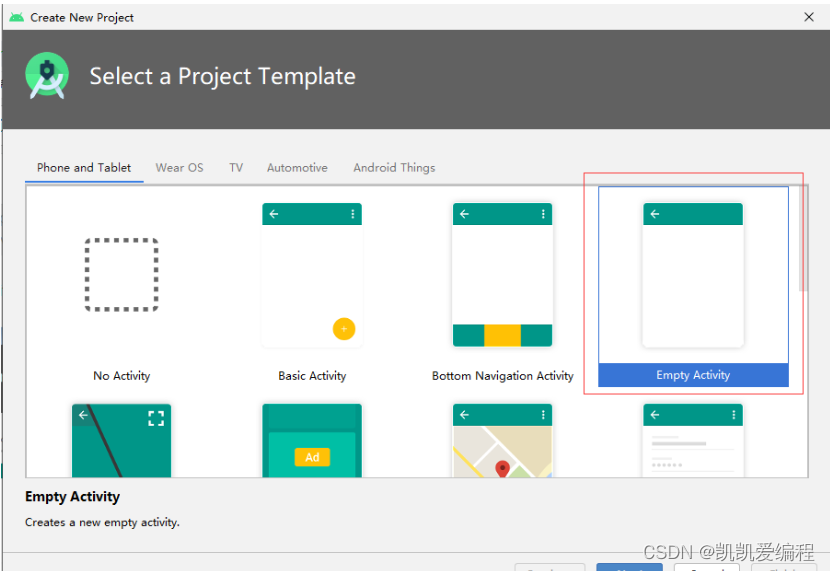The image size is (830, 571).
Task: Click the template list vertical scrollbar
Action: coord(803,238)
